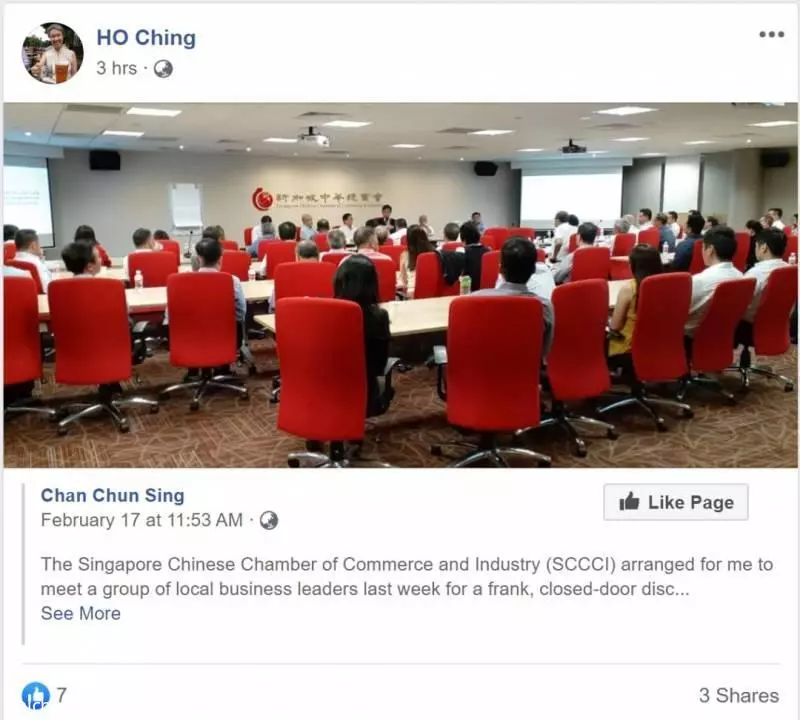Open the February 17 at 11:53 AM timestamp
The height and width of the screenshot is (720, 800).
142,520
